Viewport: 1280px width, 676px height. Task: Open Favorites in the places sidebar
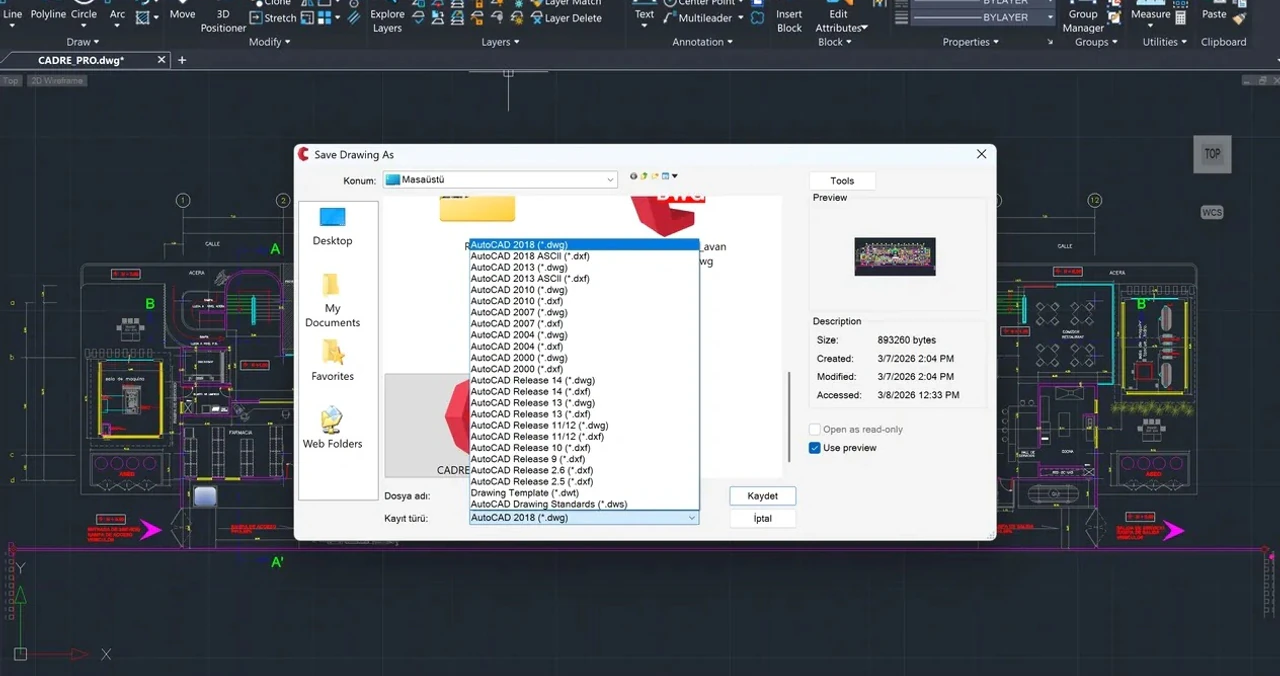tap(332, 361)
